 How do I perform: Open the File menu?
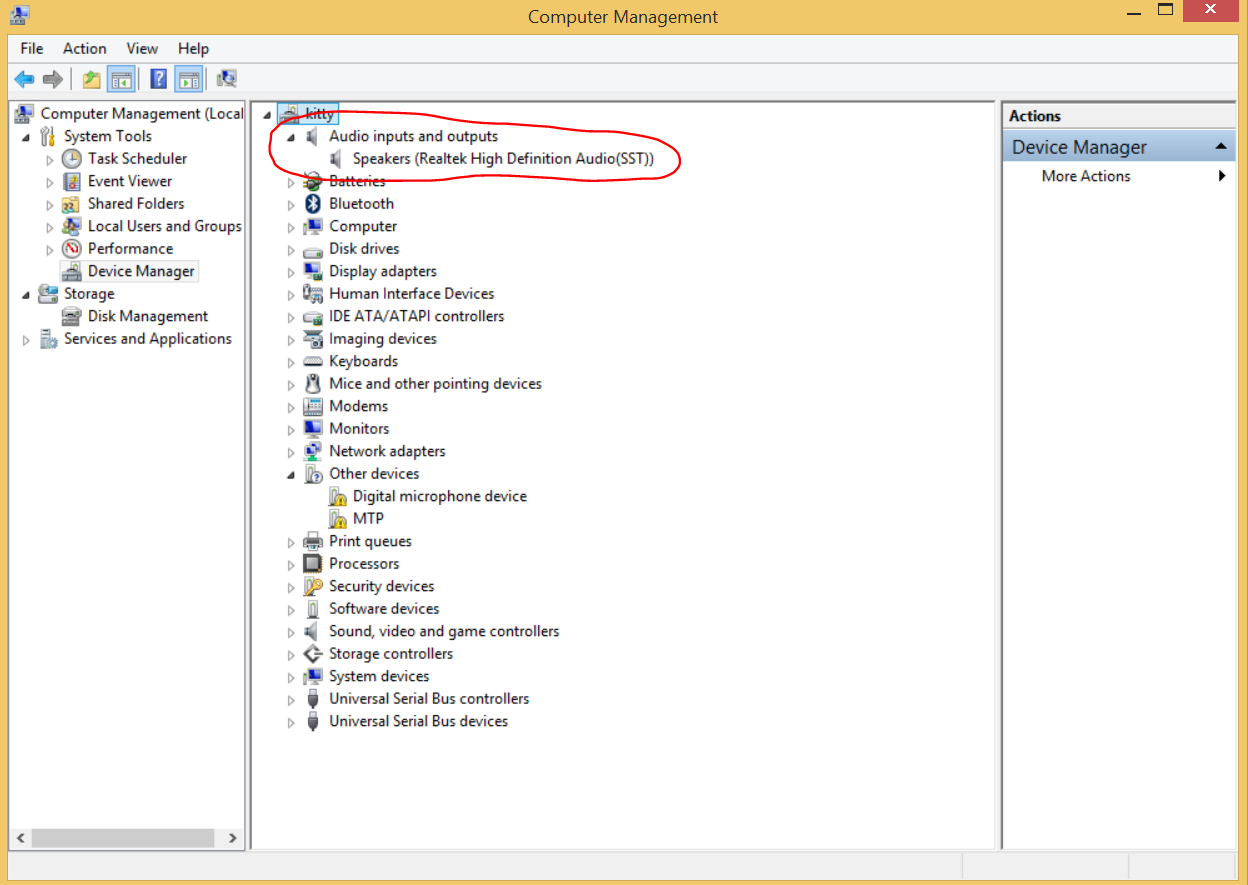coord(32,48)
